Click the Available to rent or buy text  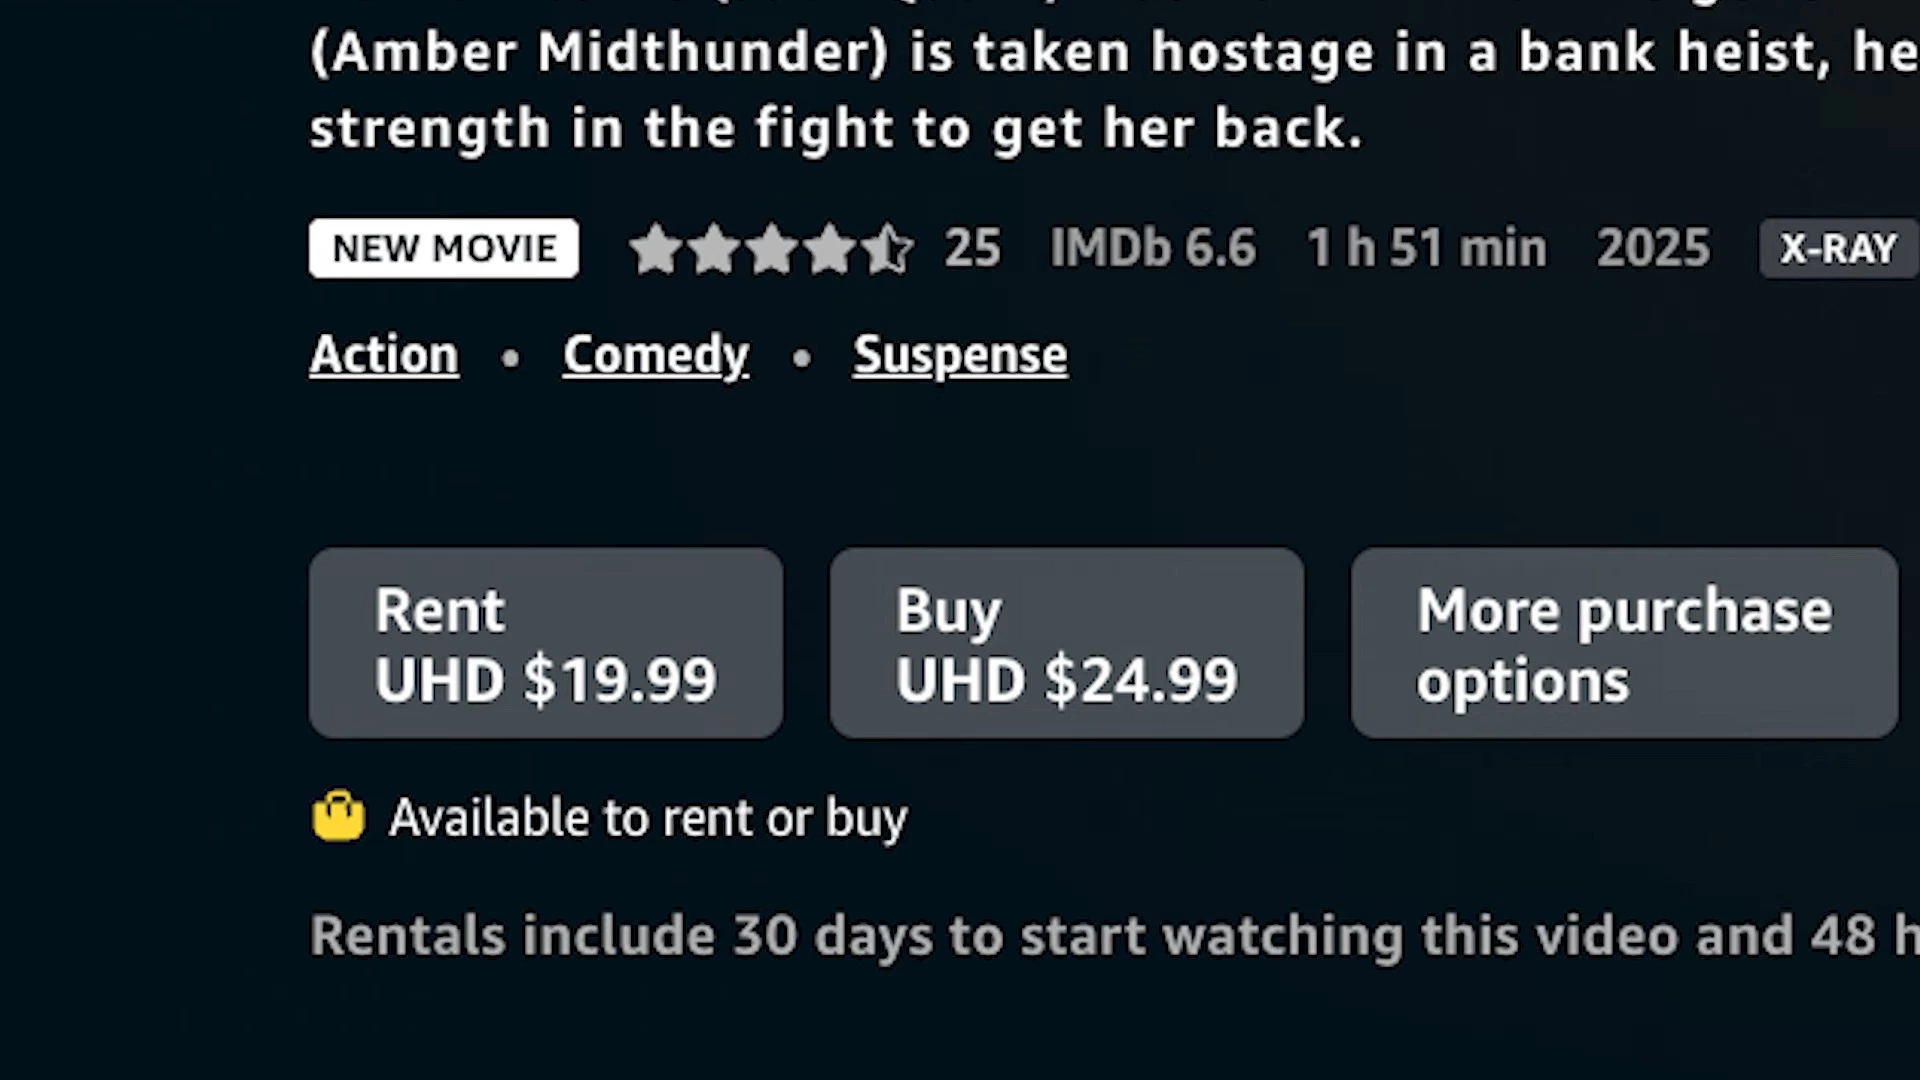[648, 818]
